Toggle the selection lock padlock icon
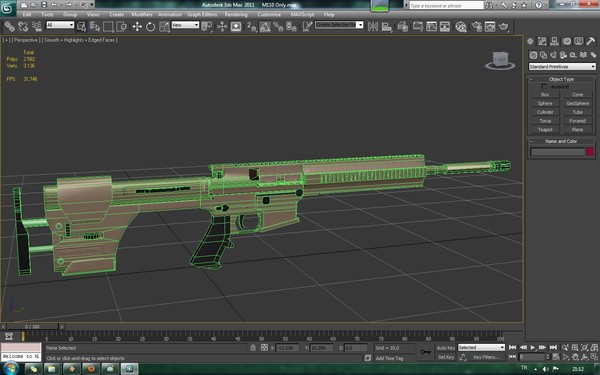This screenshot has height=375, width=600. (253, 347)
